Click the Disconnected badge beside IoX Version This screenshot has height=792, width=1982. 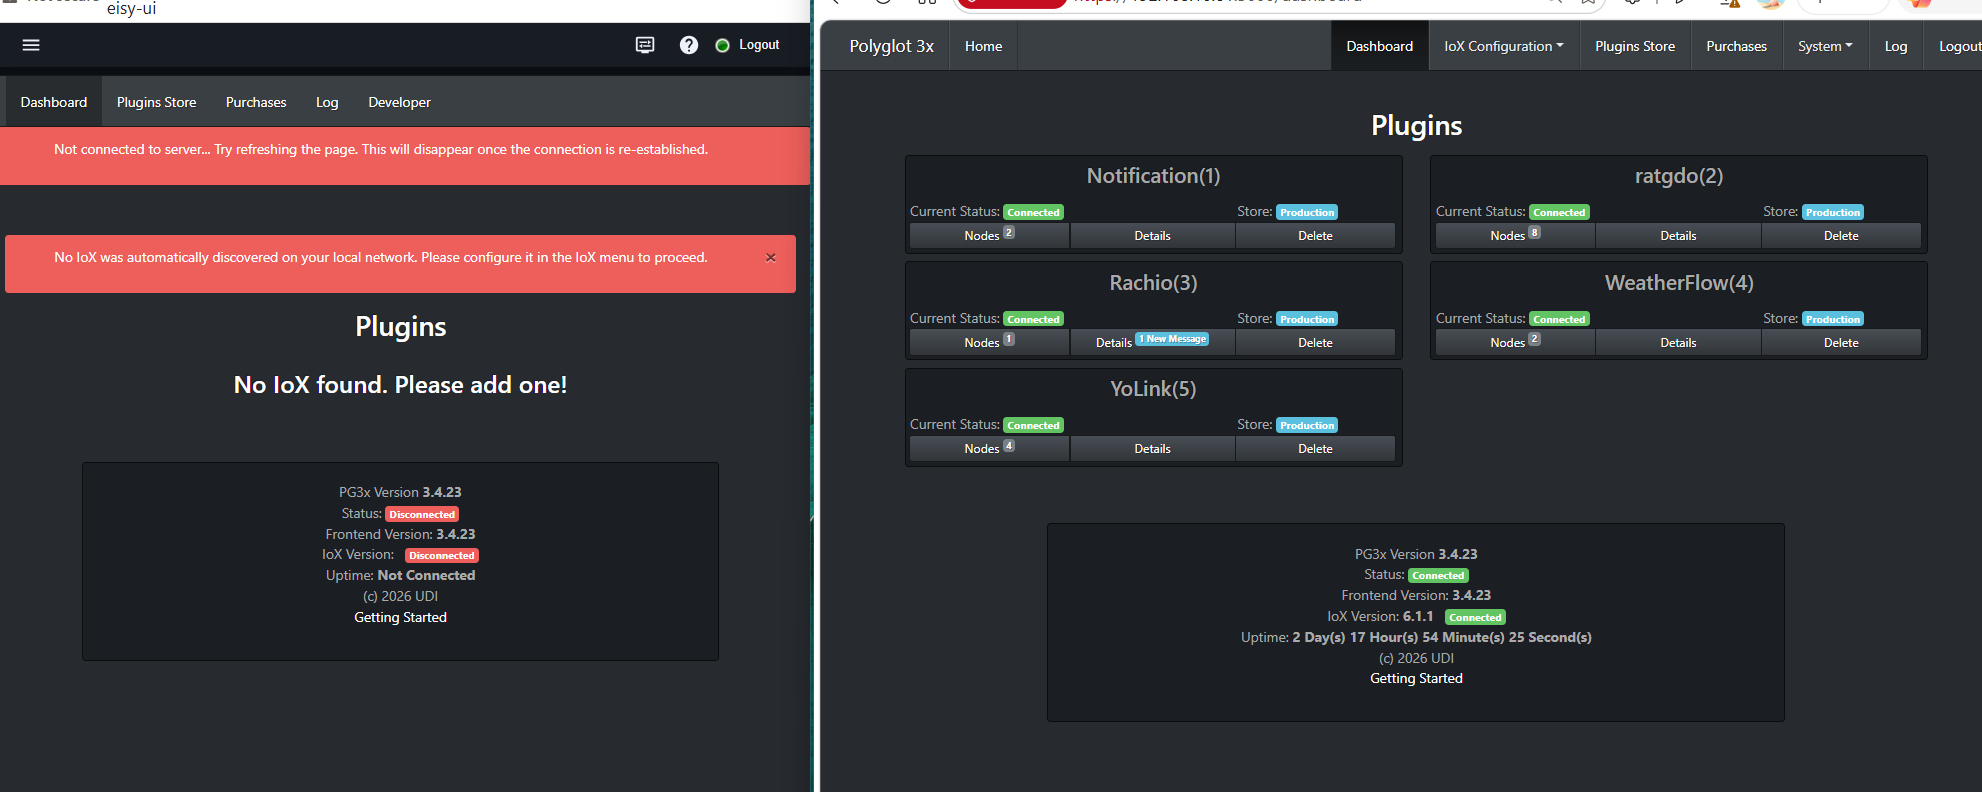442,555
